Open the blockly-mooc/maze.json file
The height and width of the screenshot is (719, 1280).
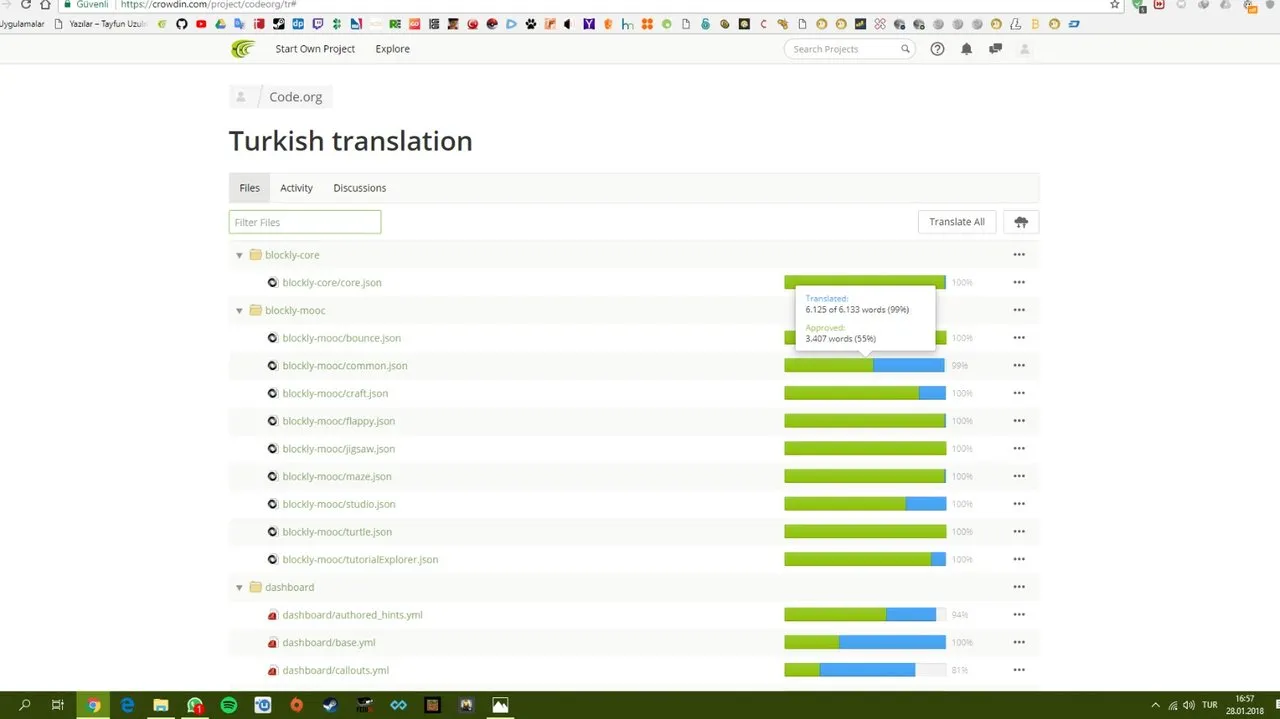point(337,477)
